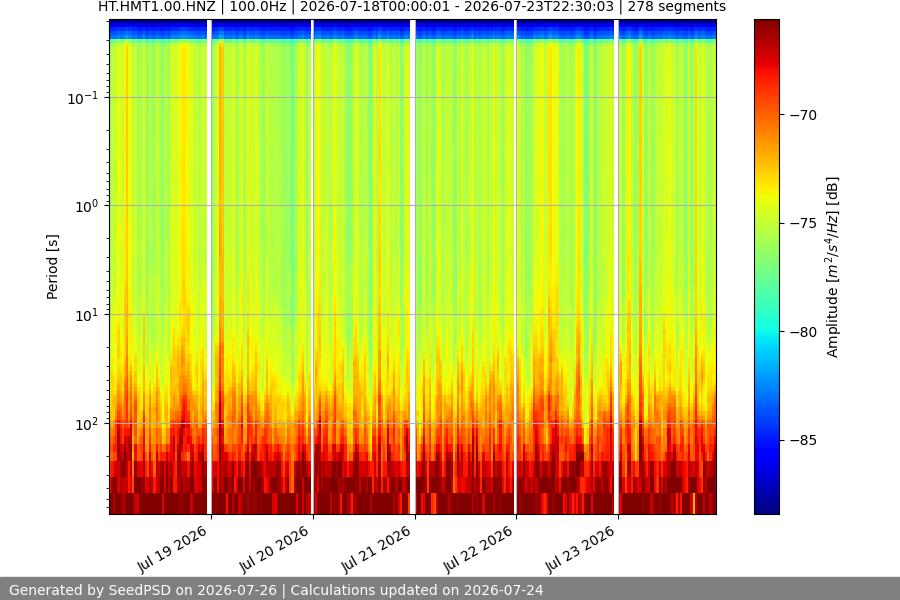Click the Amplitude colorbar axis label
900x600 pixels.
[832, 267]
